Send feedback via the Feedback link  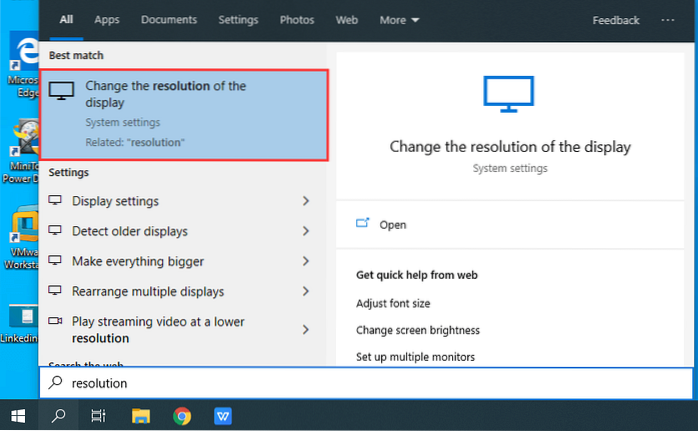click(616, 20)
